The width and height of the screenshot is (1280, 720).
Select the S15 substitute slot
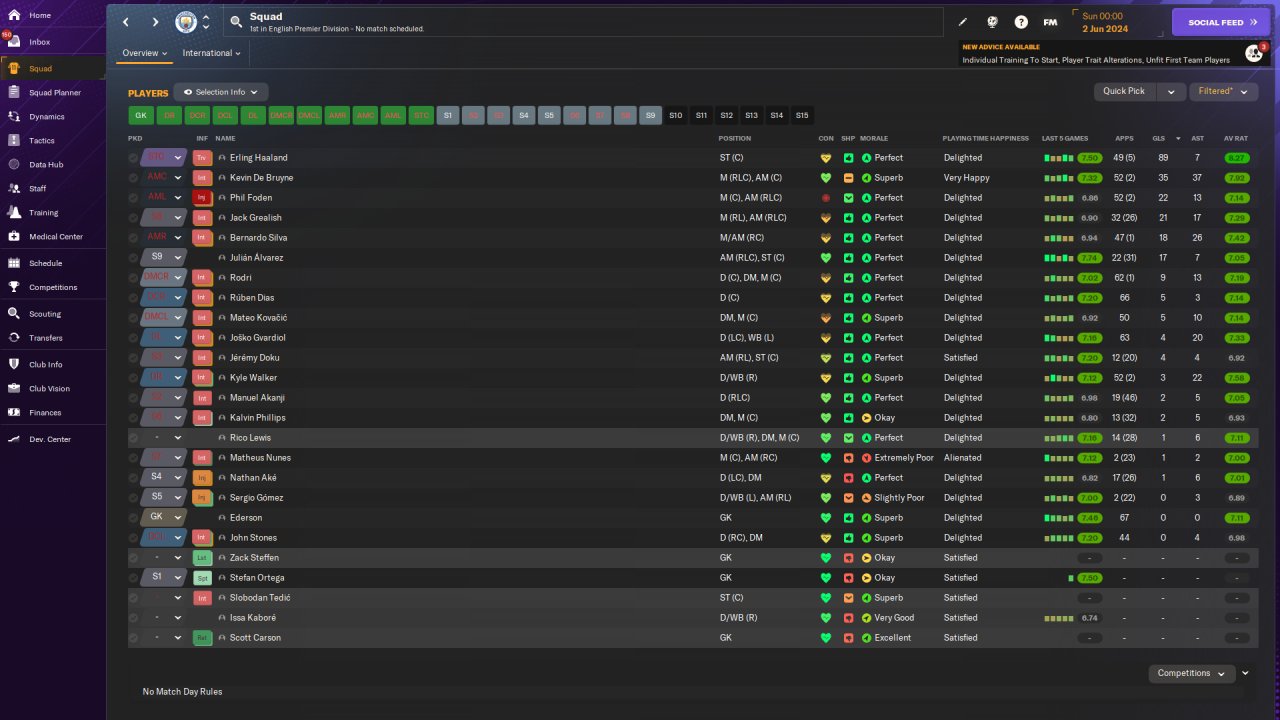pos(802,116)
